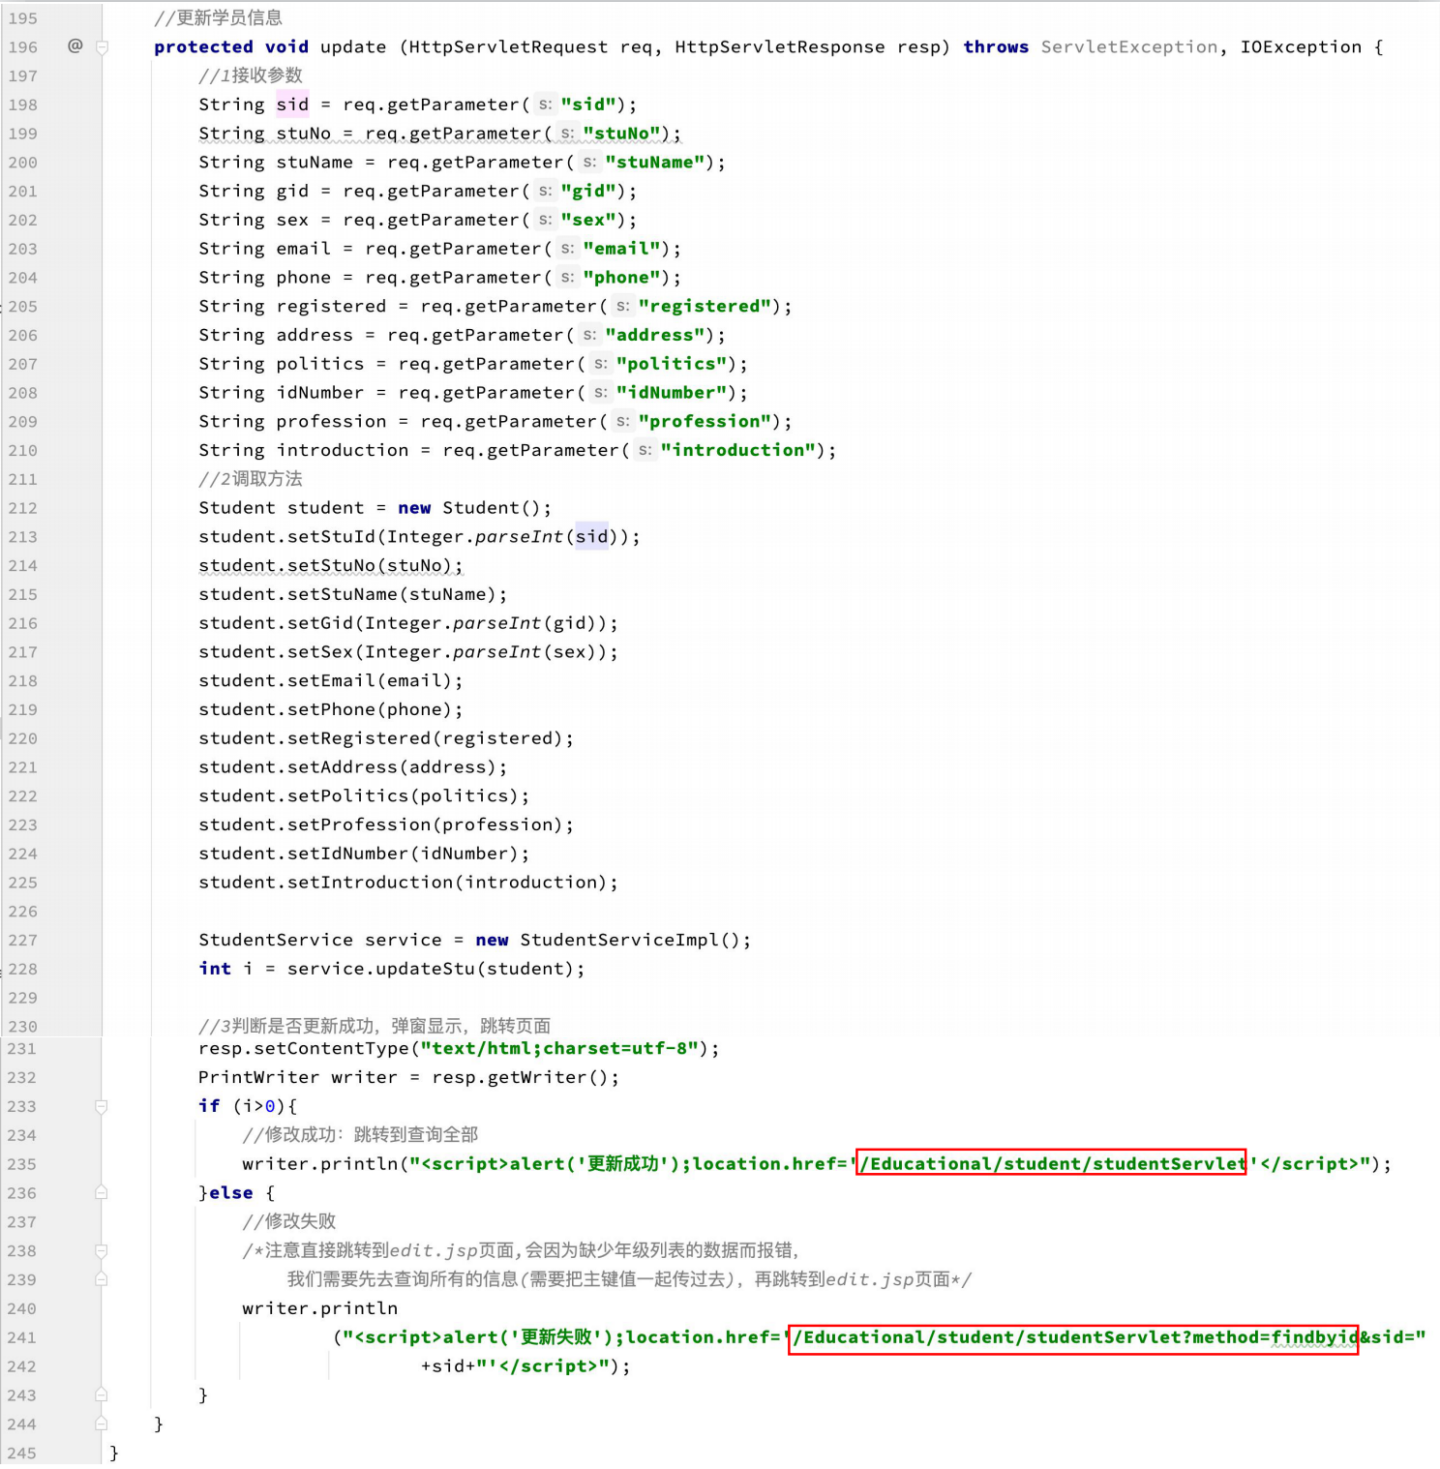Click '+sid+' expression on line 242

pos(448,1367)
